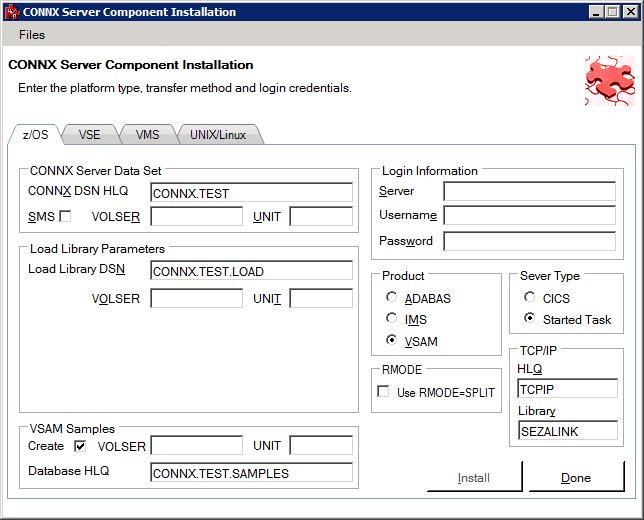
Task: Click the Done button
Action: (576, 478)
